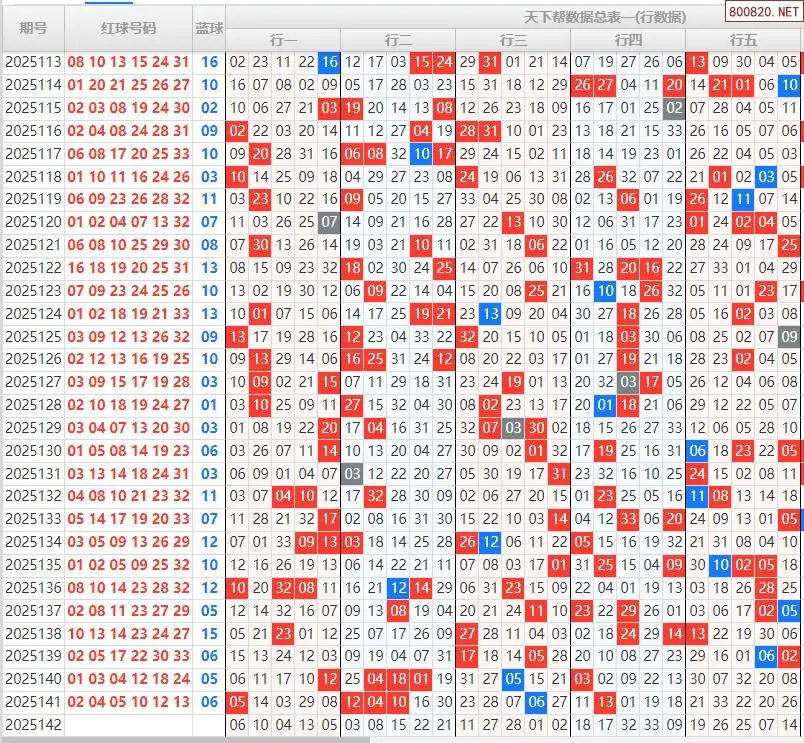Click the 期号 column header
Screen dimensions: 804x743
click(x=33, y=28)
